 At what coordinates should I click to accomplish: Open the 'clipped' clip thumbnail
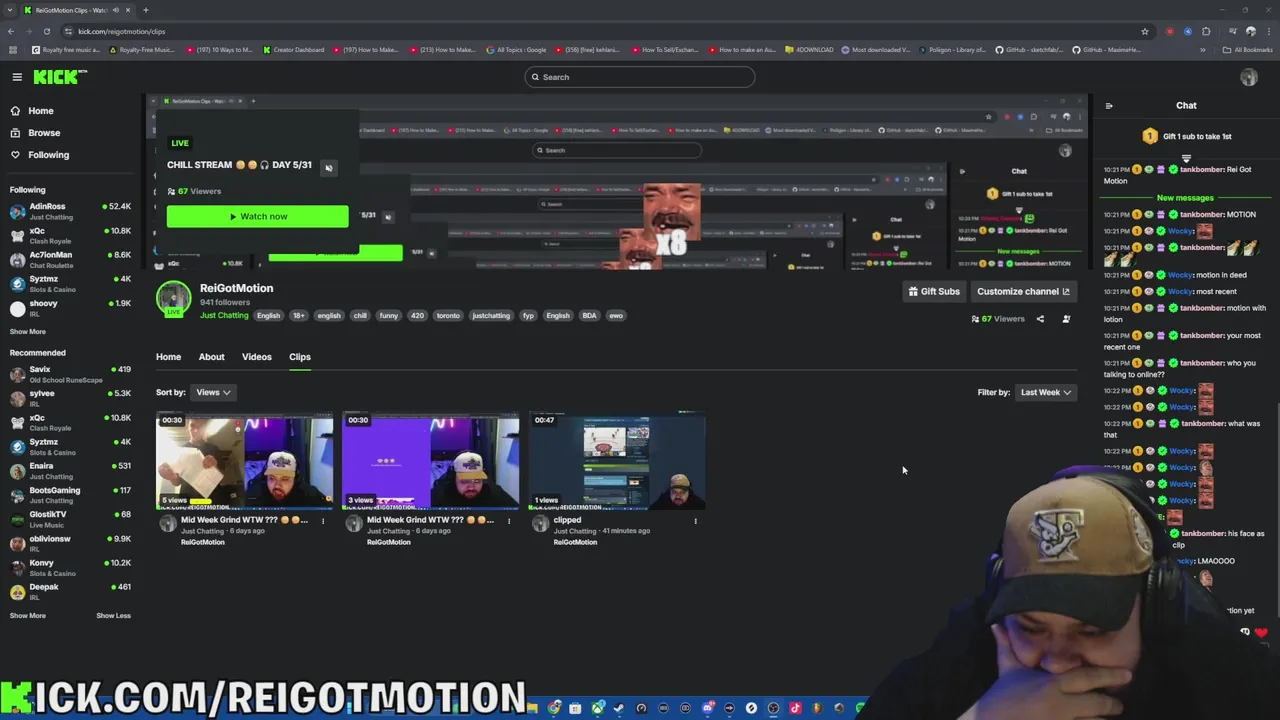pyautogui.click(x=616, y=462)
